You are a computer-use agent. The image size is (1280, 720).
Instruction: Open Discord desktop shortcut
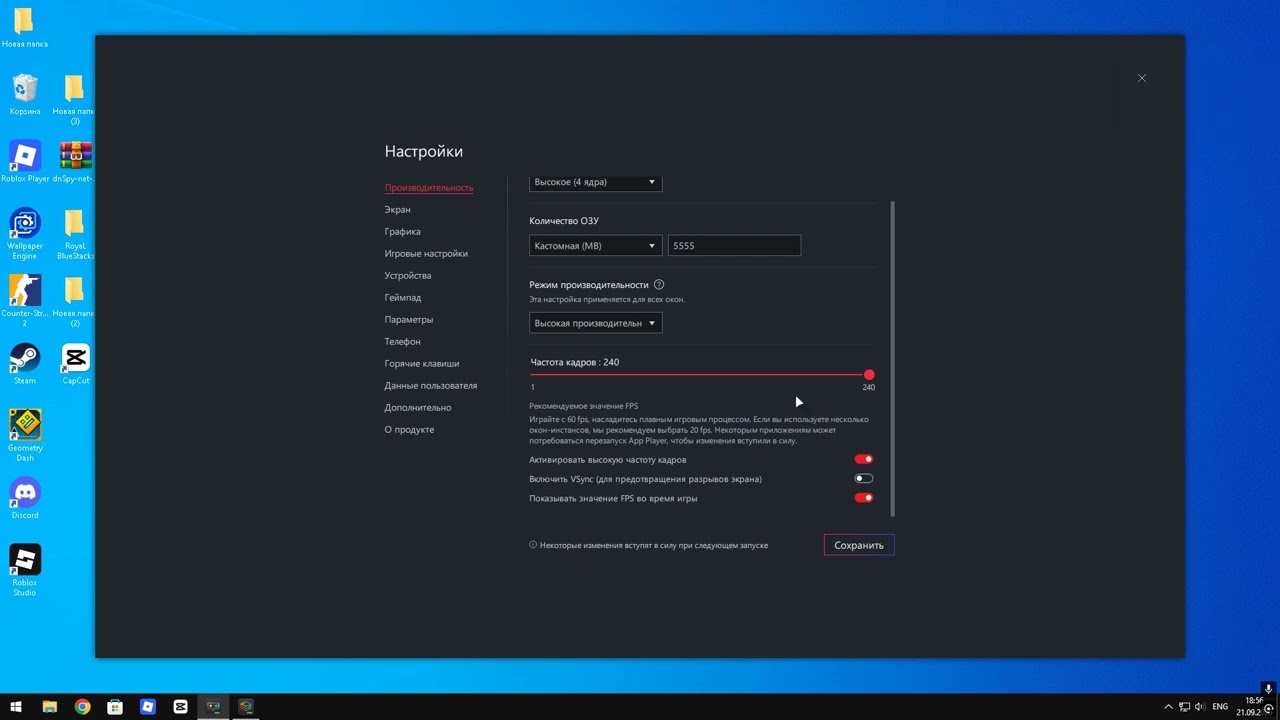tap(25, 498)
